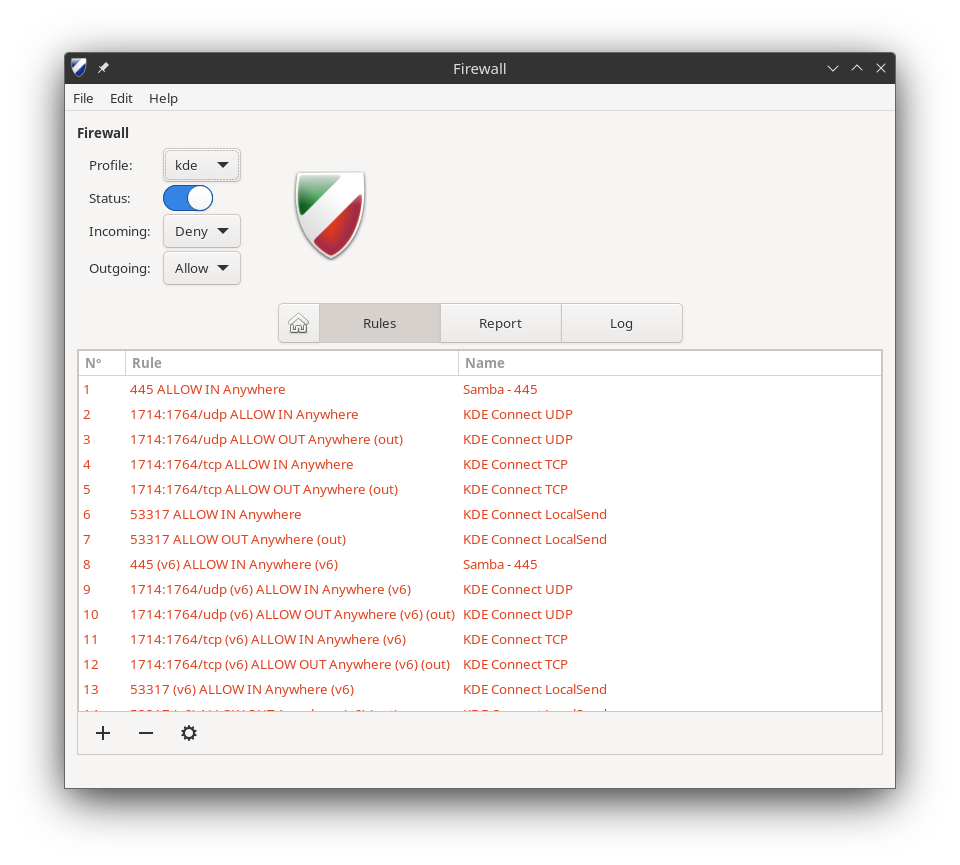The width and height of the screenshot is (960, 865).
Task: Open the Incoming policy dropdown
Action: click(201, 231)
